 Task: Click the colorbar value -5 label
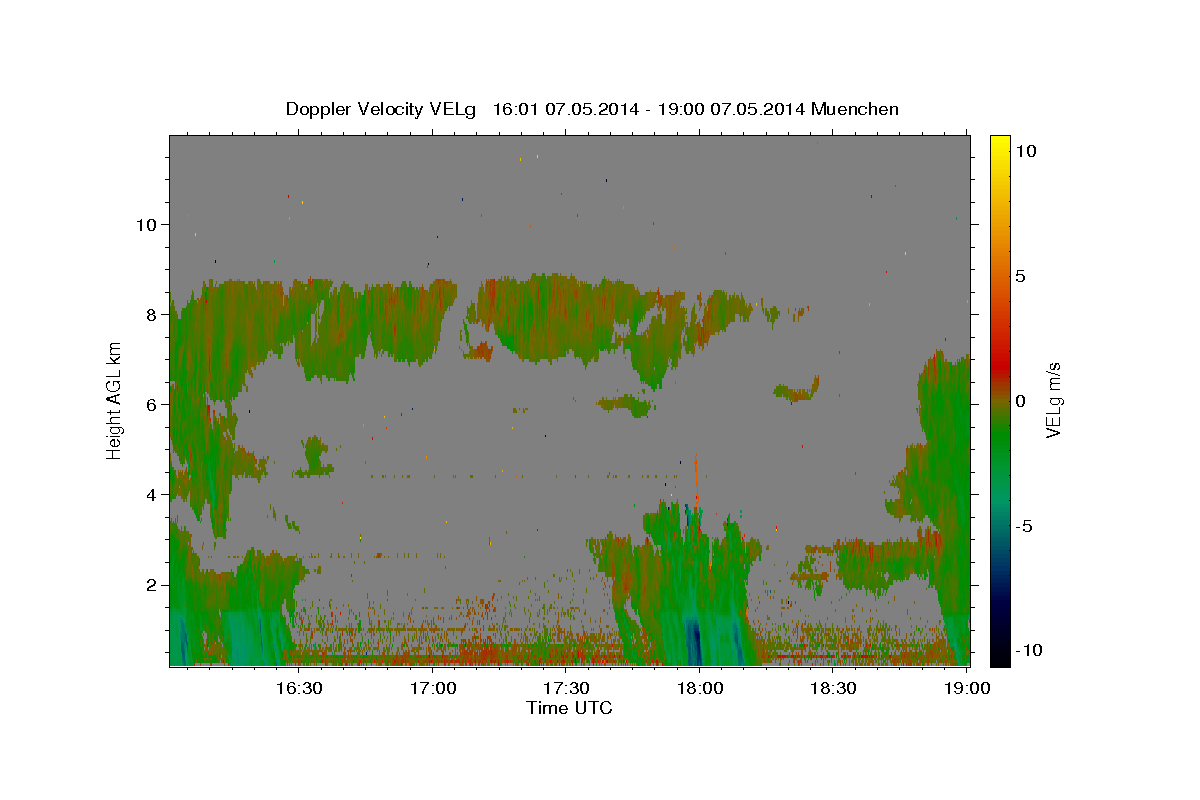[1025, 526]
